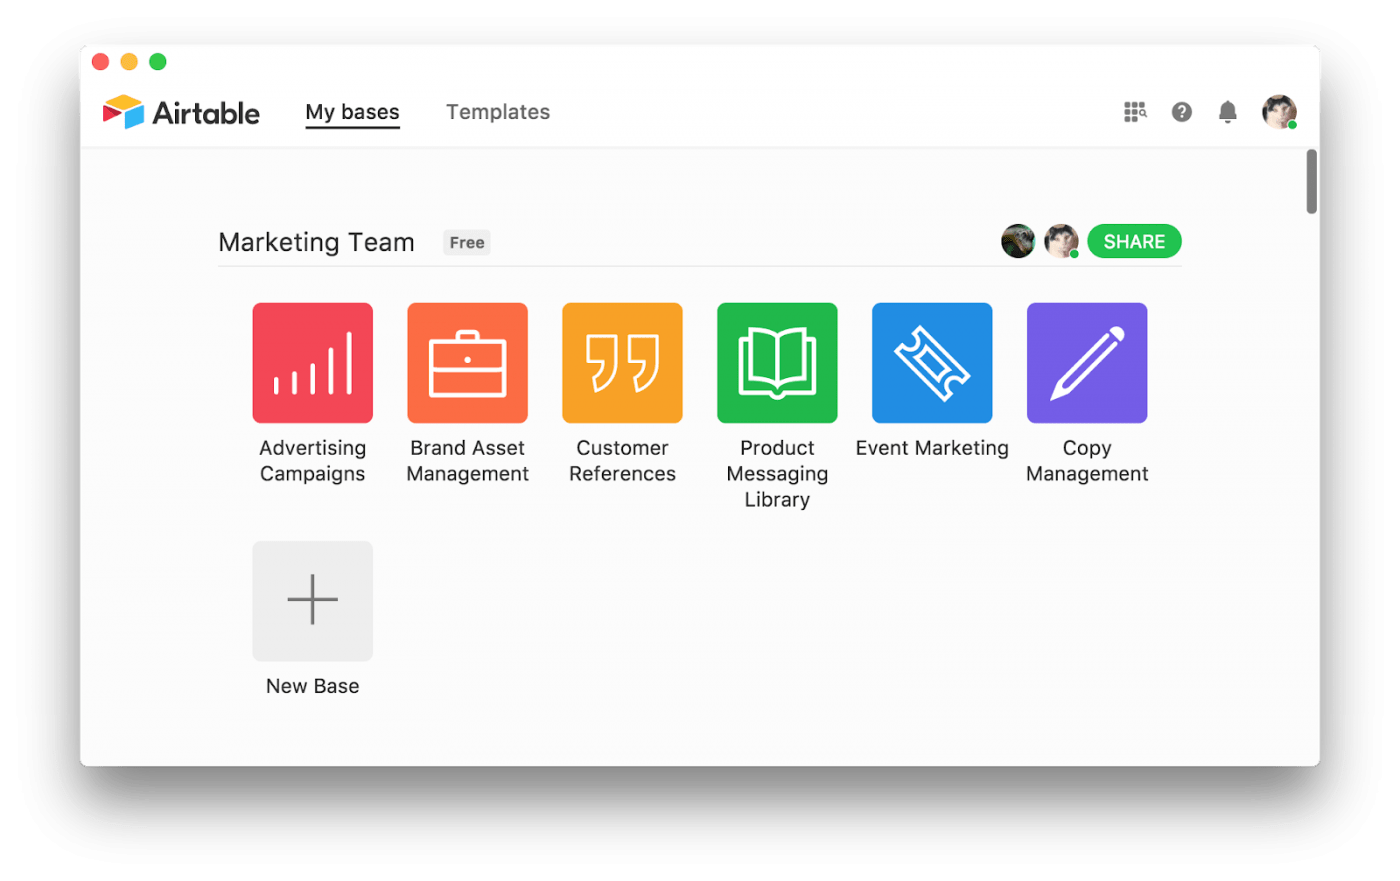
Task: Click the Free plan badge
Action: pyautogui.click(x=467, y=242)
